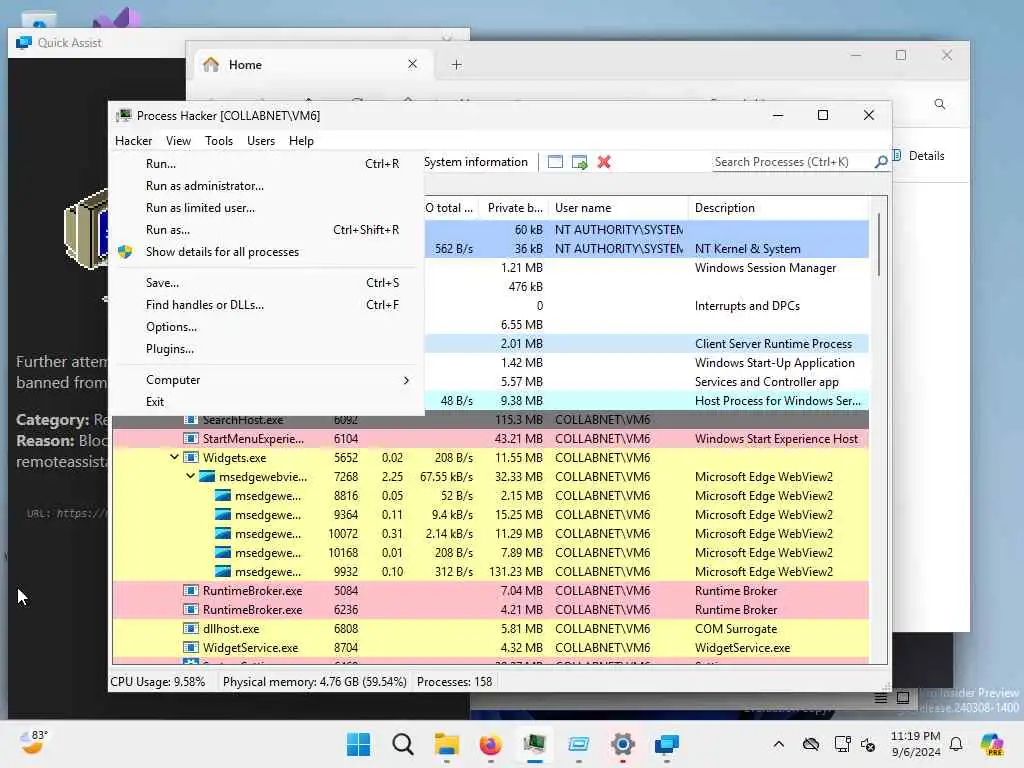Click the Home icon in Explorer tab
Viewport: 1024px width, 768px height.
(x=211, y=65)
